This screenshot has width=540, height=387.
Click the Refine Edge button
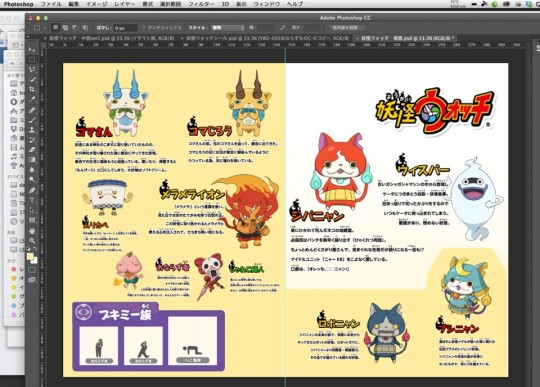[x=346, y=28]
